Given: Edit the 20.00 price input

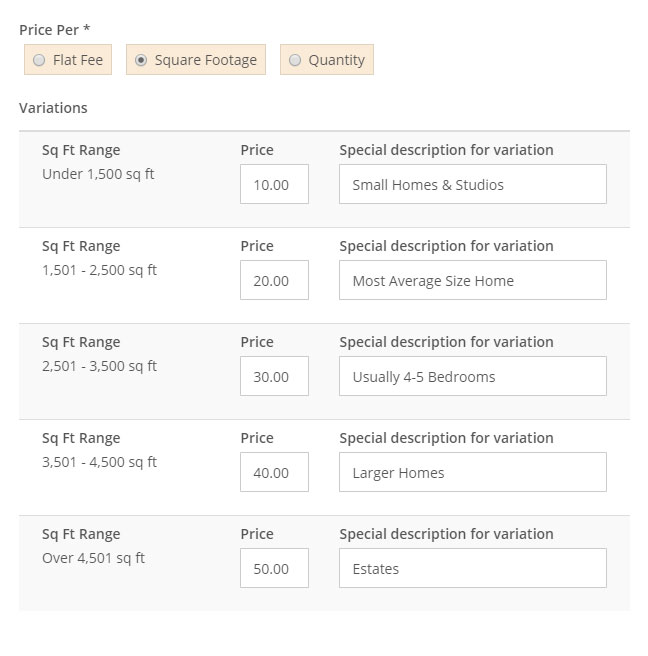Looking at the screenshot, I should tap(274, 280).
